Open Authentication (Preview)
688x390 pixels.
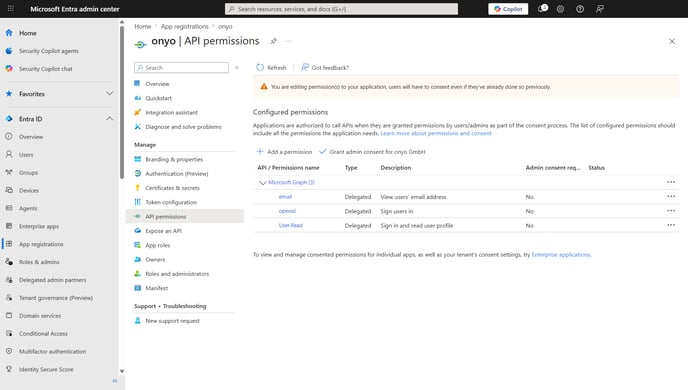[x=176, y=174]
